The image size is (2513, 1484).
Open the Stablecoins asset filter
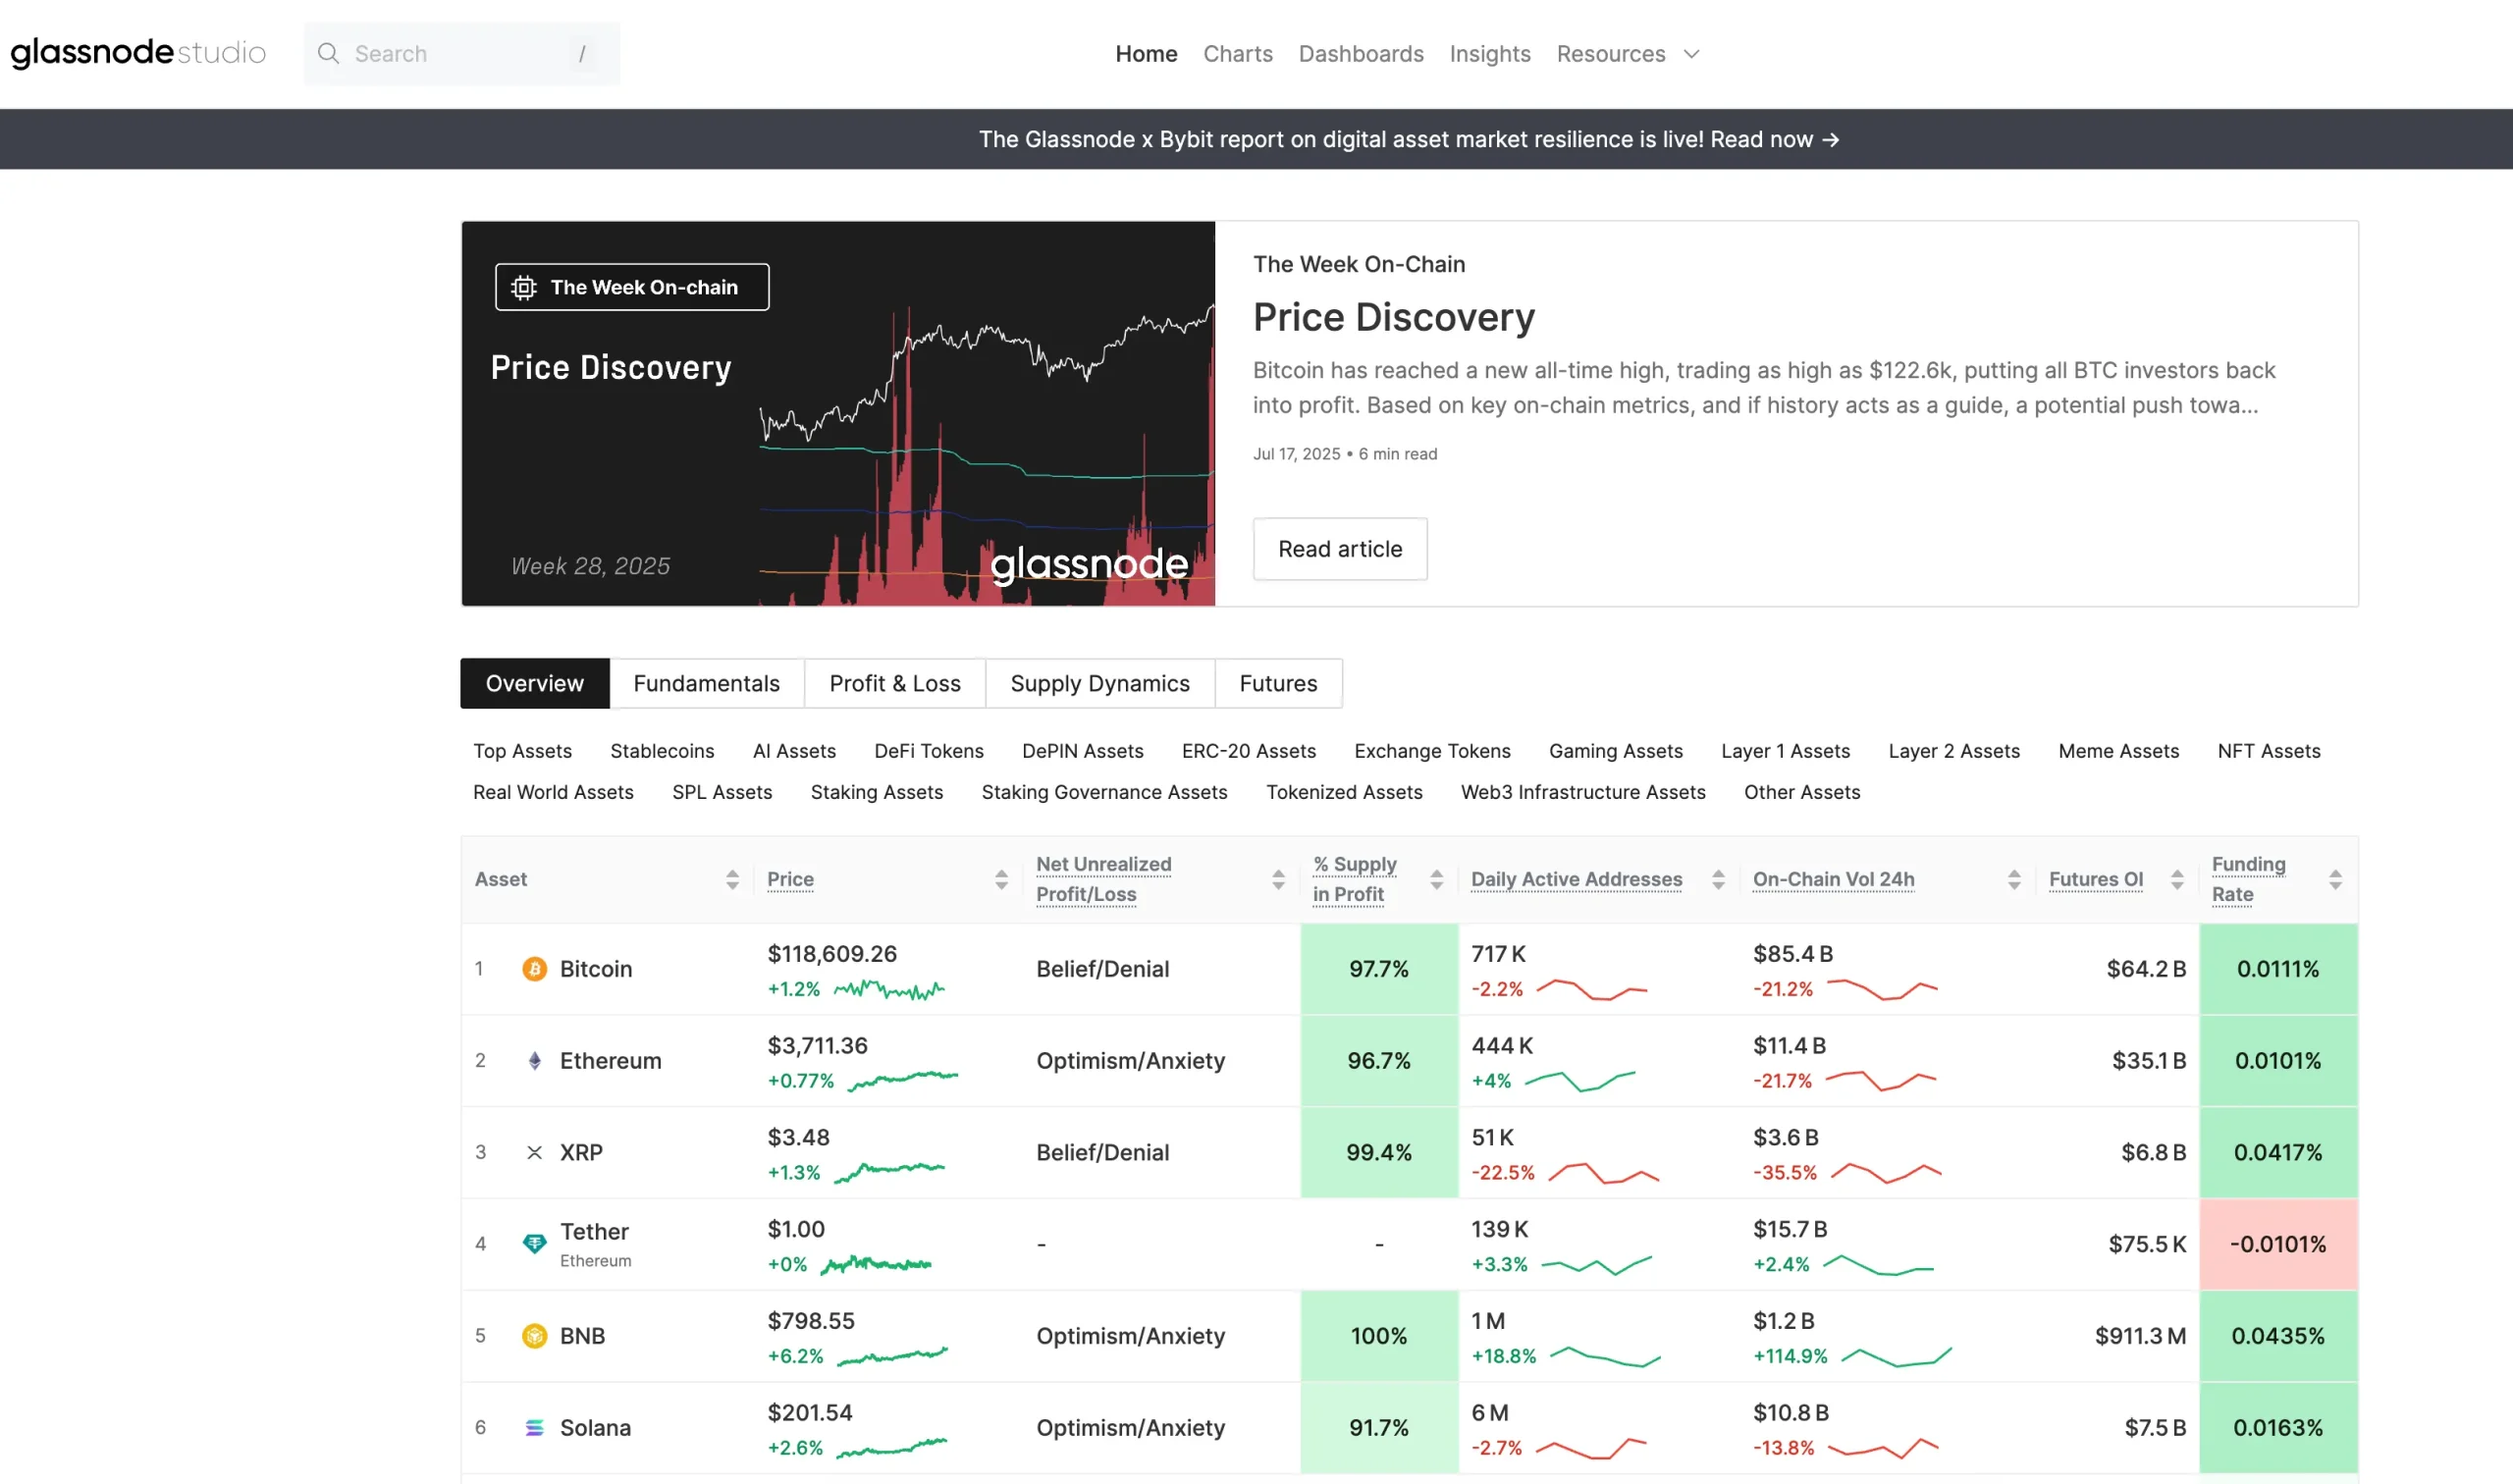click(662, 750)
